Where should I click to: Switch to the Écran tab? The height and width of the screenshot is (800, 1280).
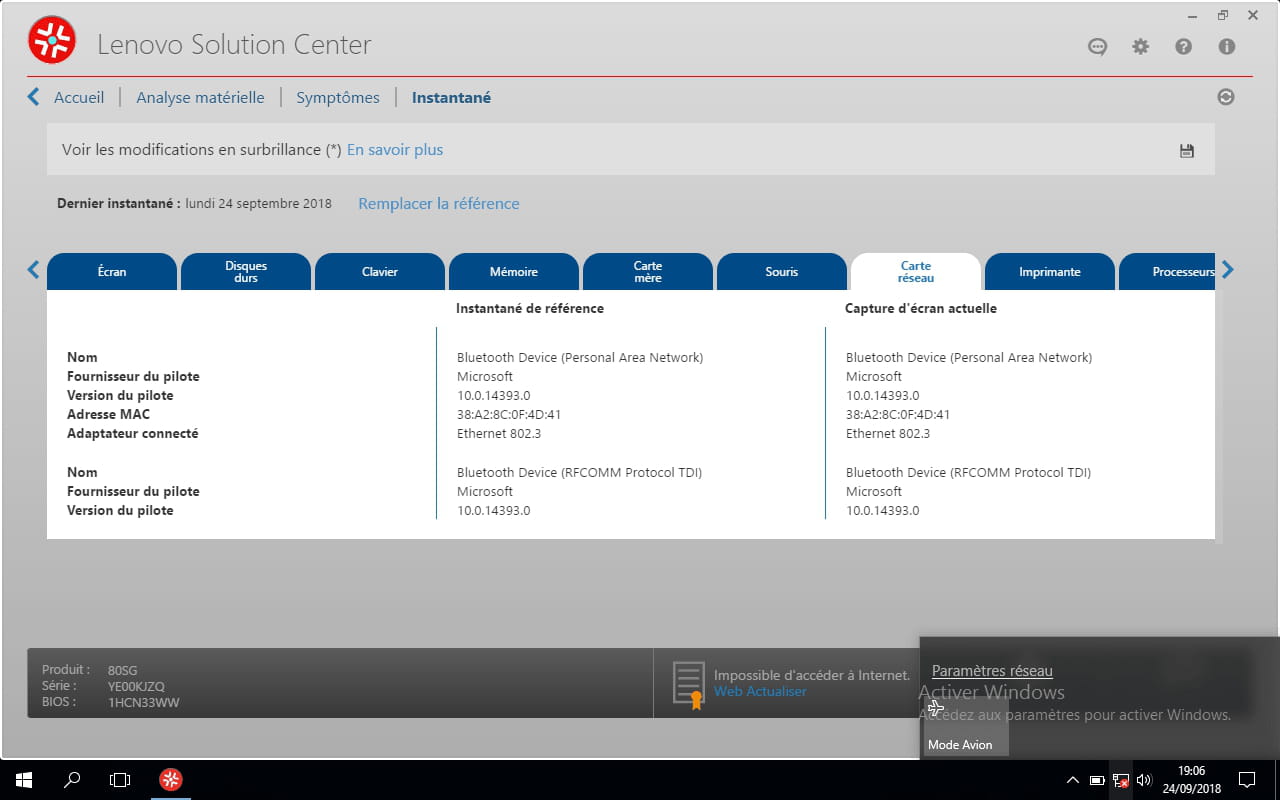[x=112, y=272]
